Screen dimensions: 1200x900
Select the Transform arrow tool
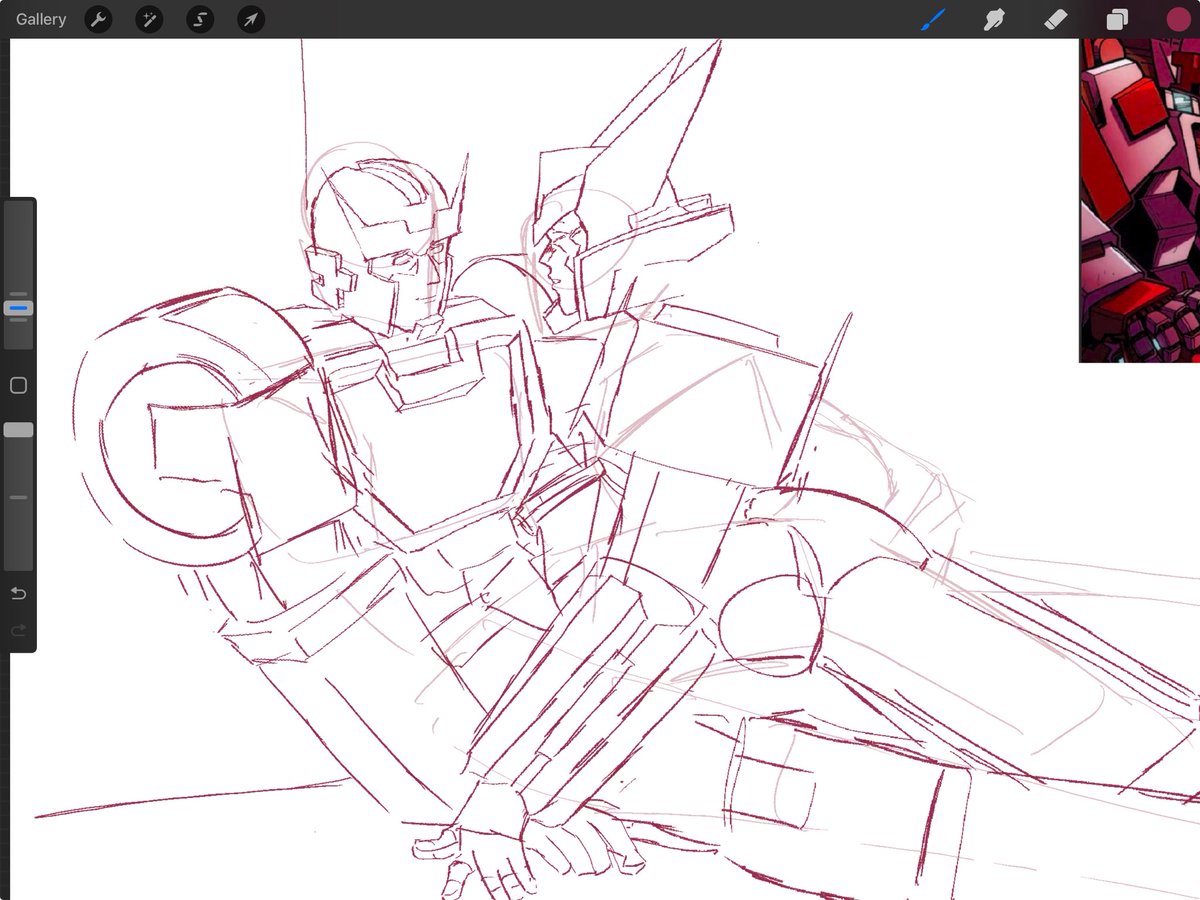pos(250,19)
